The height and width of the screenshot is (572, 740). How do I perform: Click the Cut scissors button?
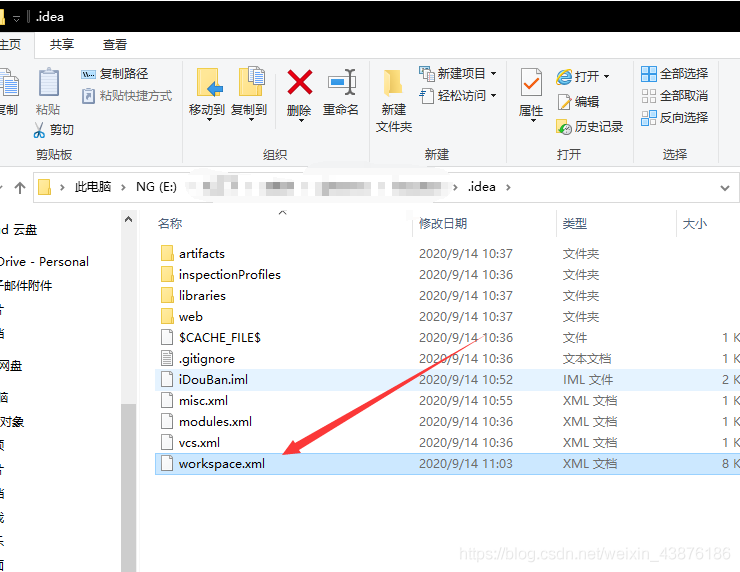click(x=53, y=130)
